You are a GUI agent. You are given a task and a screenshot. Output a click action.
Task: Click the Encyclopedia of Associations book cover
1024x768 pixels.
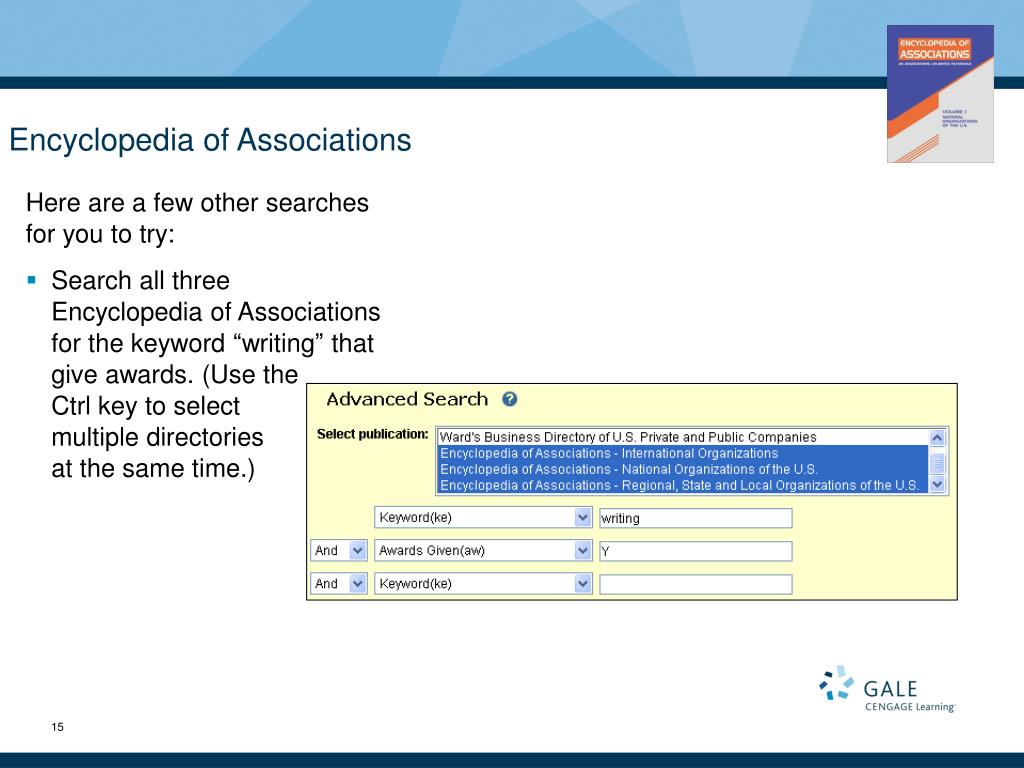coord(940,94)
